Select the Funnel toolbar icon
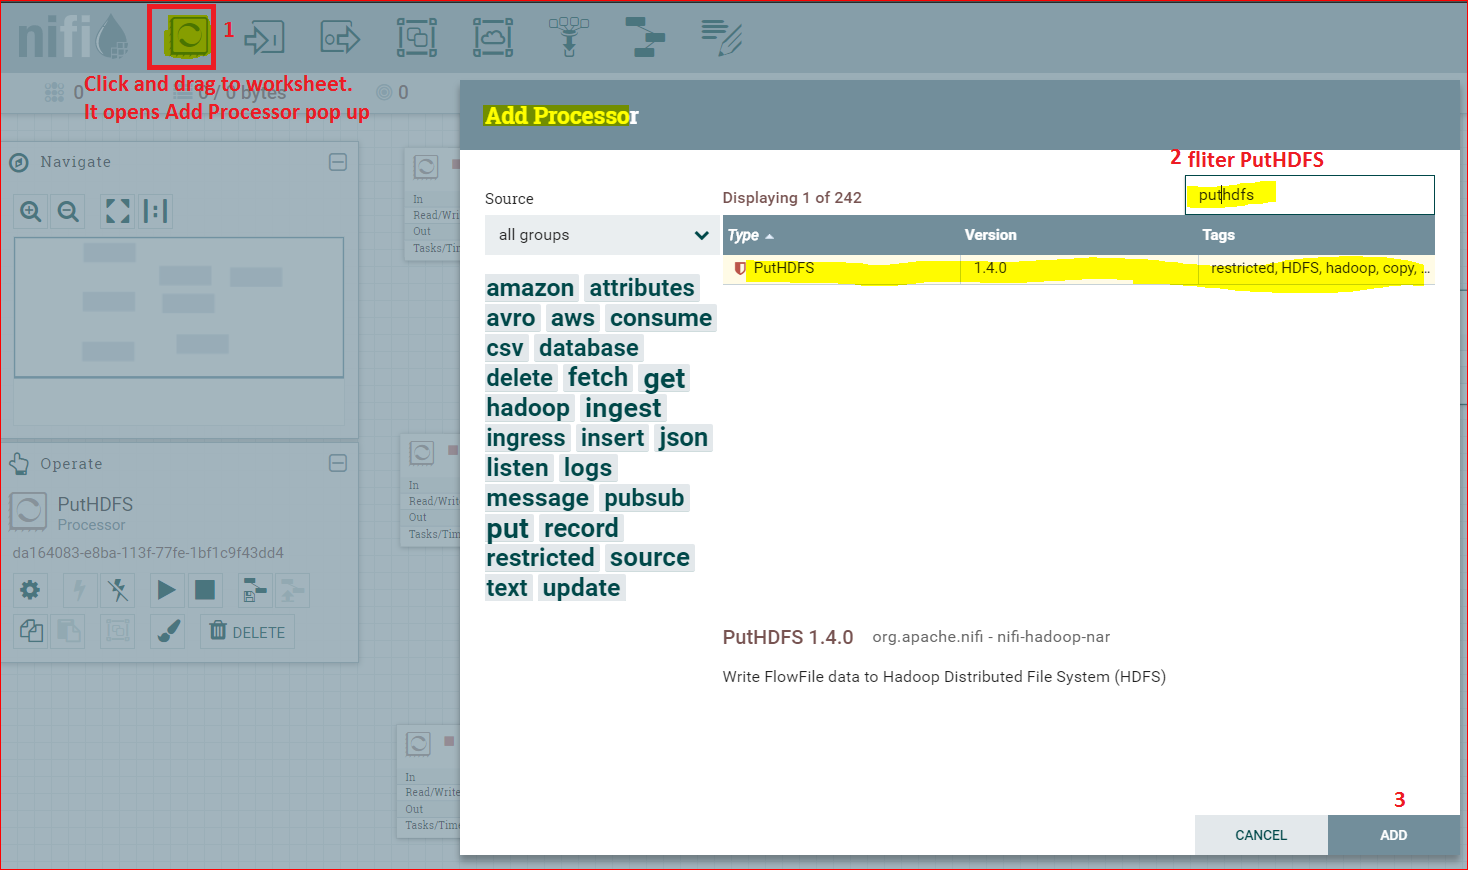This screenshot has height=870, width=1468. point(569,38)
